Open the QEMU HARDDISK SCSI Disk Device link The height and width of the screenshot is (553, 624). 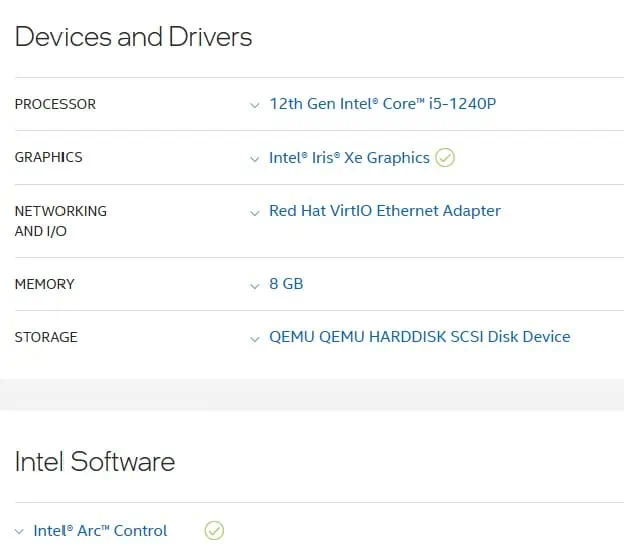419,337
